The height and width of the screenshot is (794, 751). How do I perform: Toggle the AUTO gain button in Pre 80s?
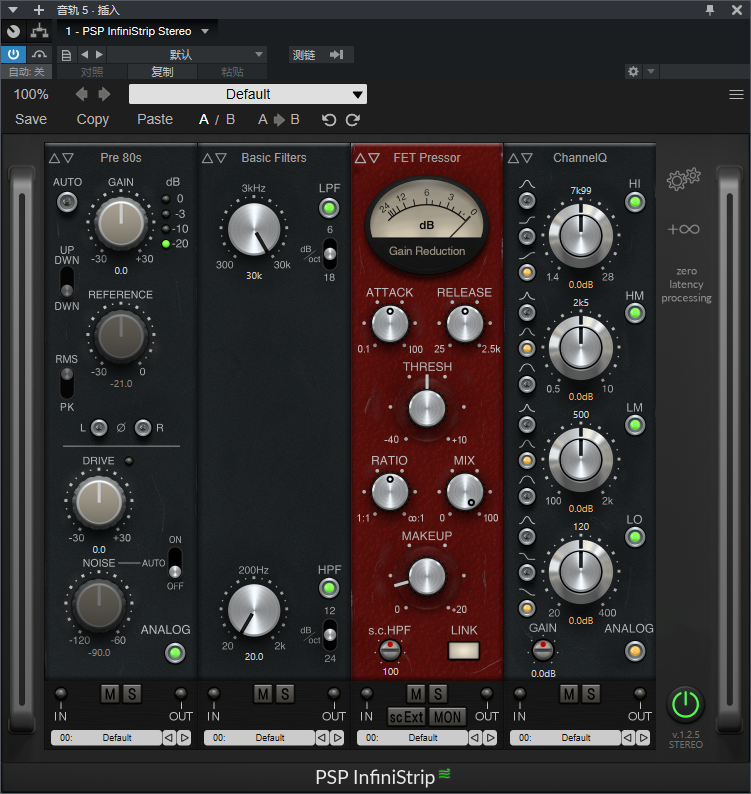tap(67, 203)
